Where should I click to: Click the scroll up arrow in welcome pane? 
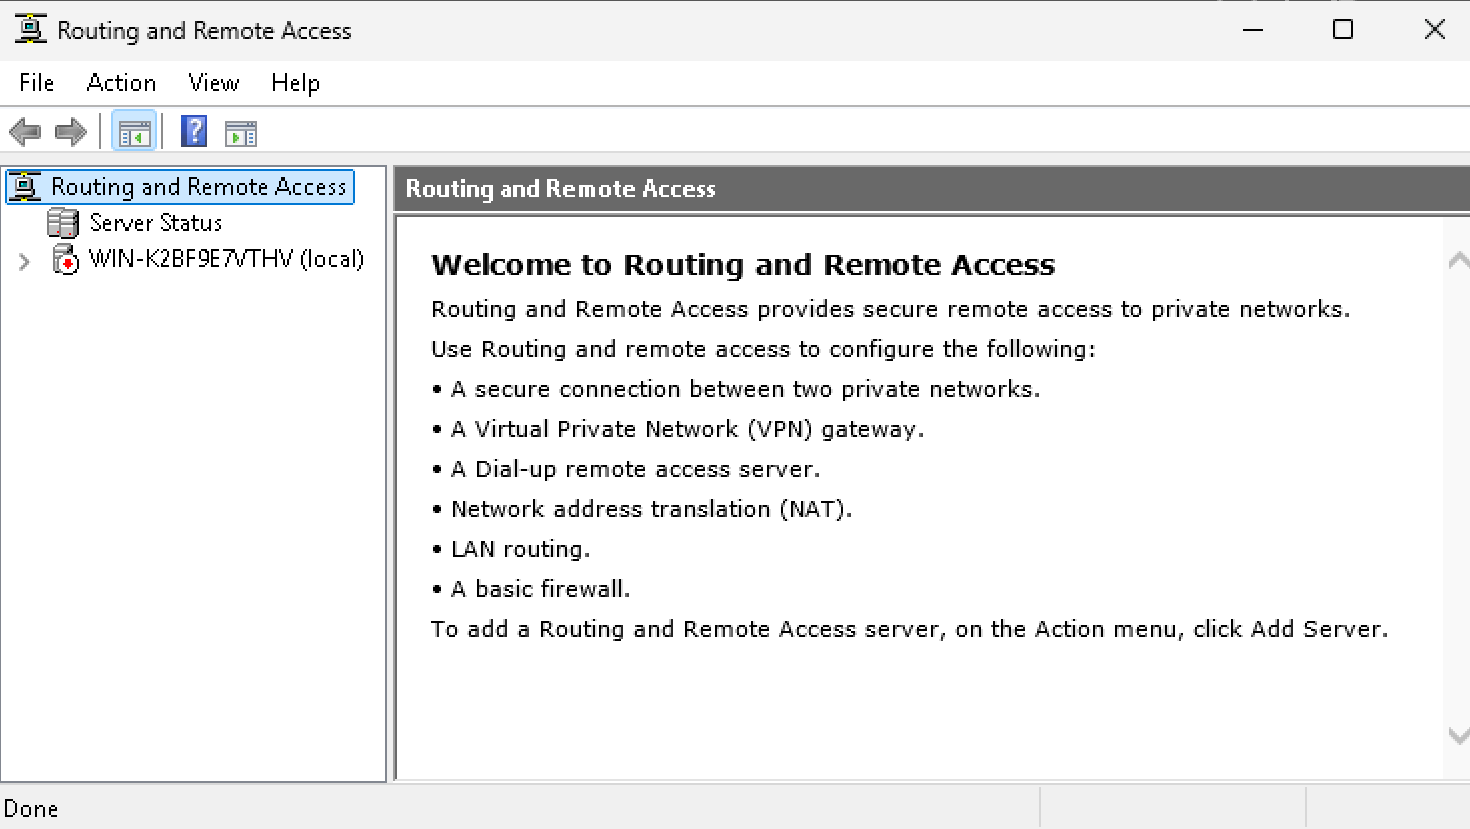click(x=1458, y=261)
